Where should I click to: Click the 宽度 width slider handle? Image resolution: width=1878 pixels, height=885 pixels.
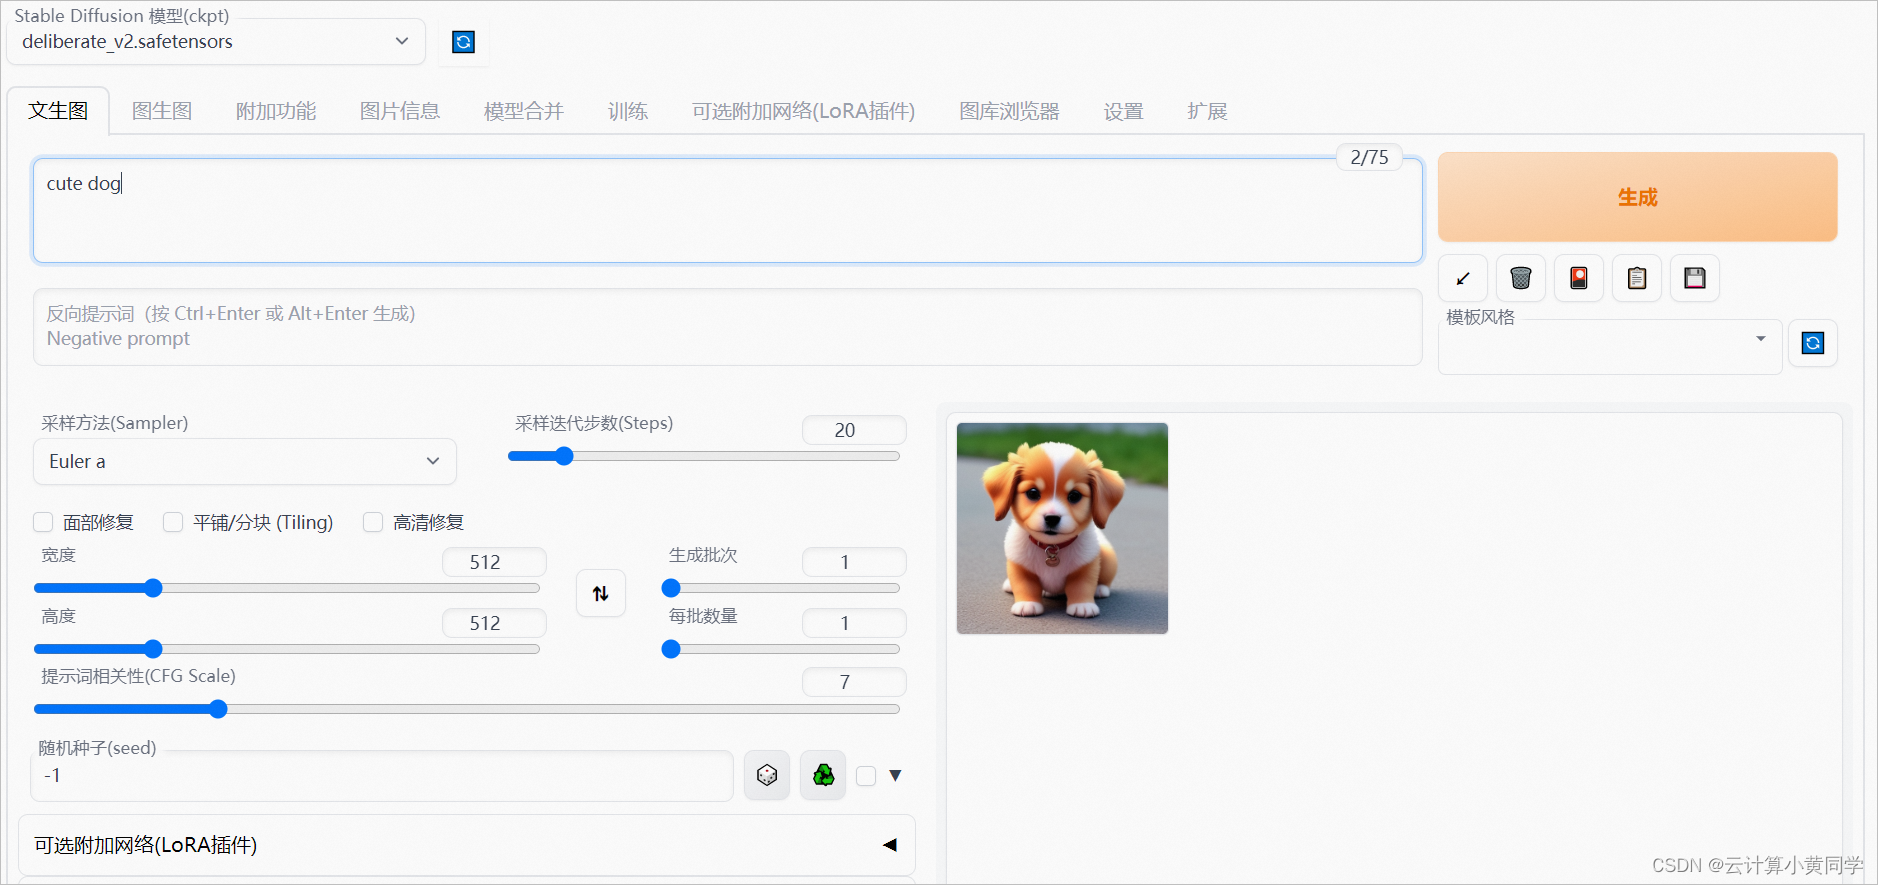153,588
